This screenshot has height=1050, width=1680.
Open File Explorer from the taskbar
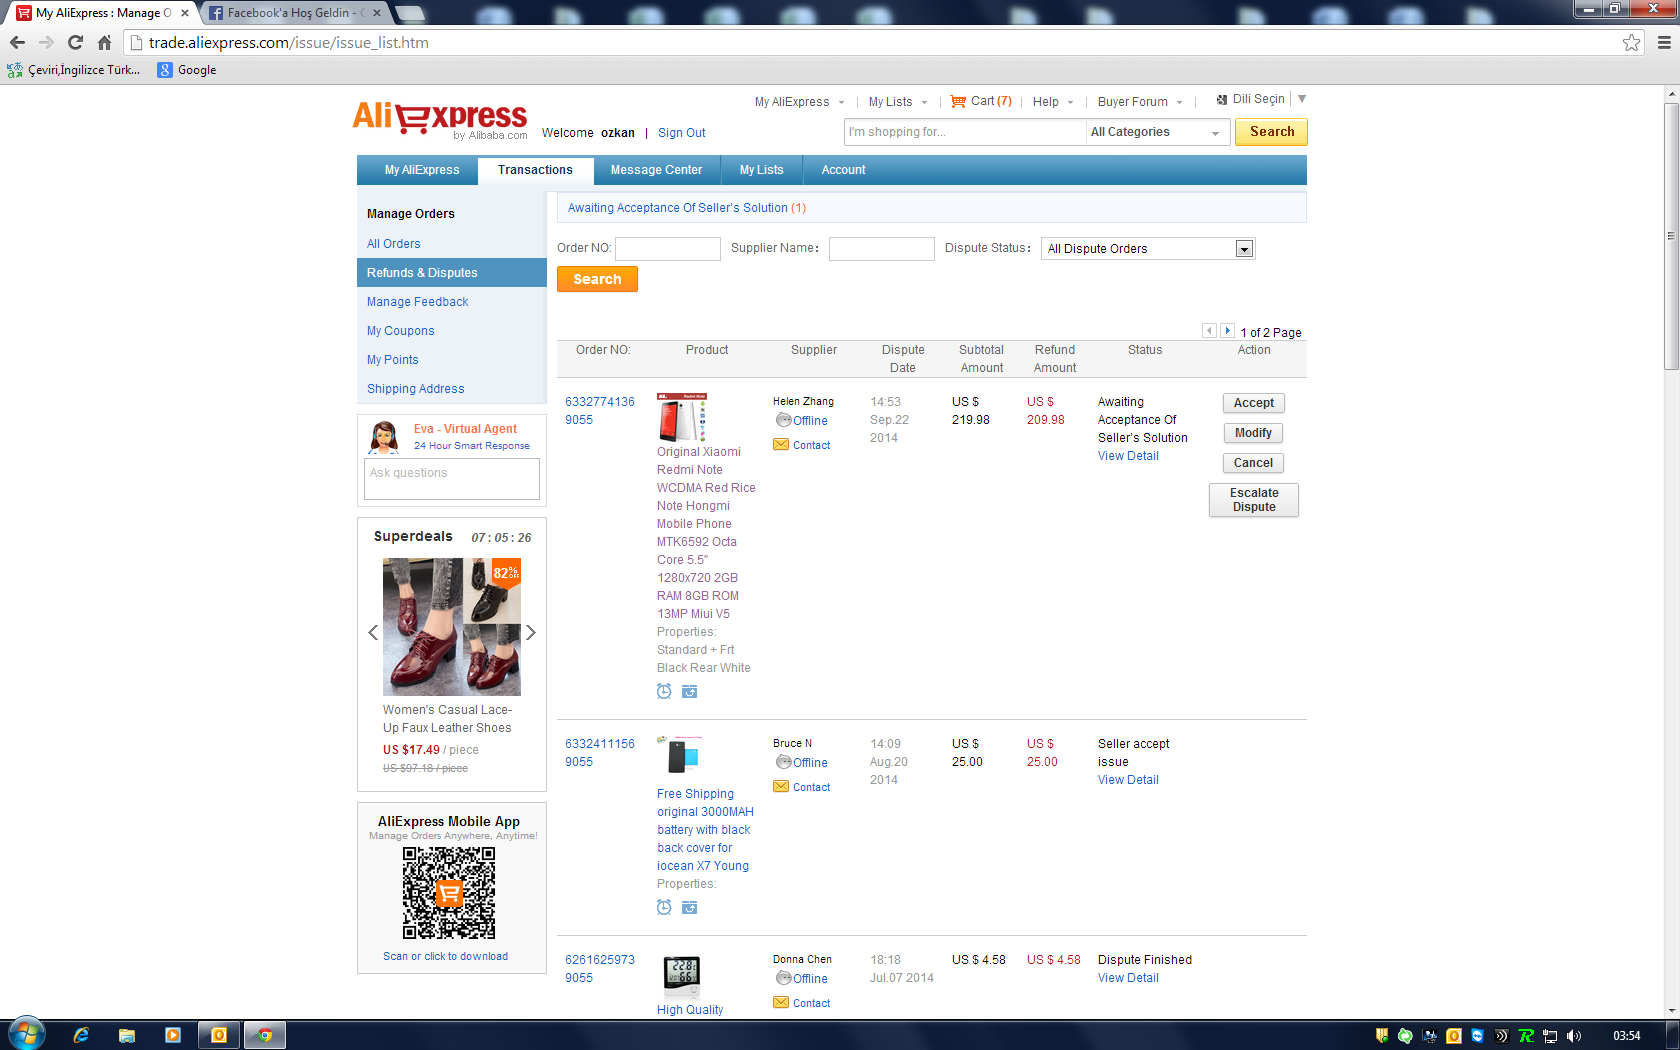tap(127, 1035)
